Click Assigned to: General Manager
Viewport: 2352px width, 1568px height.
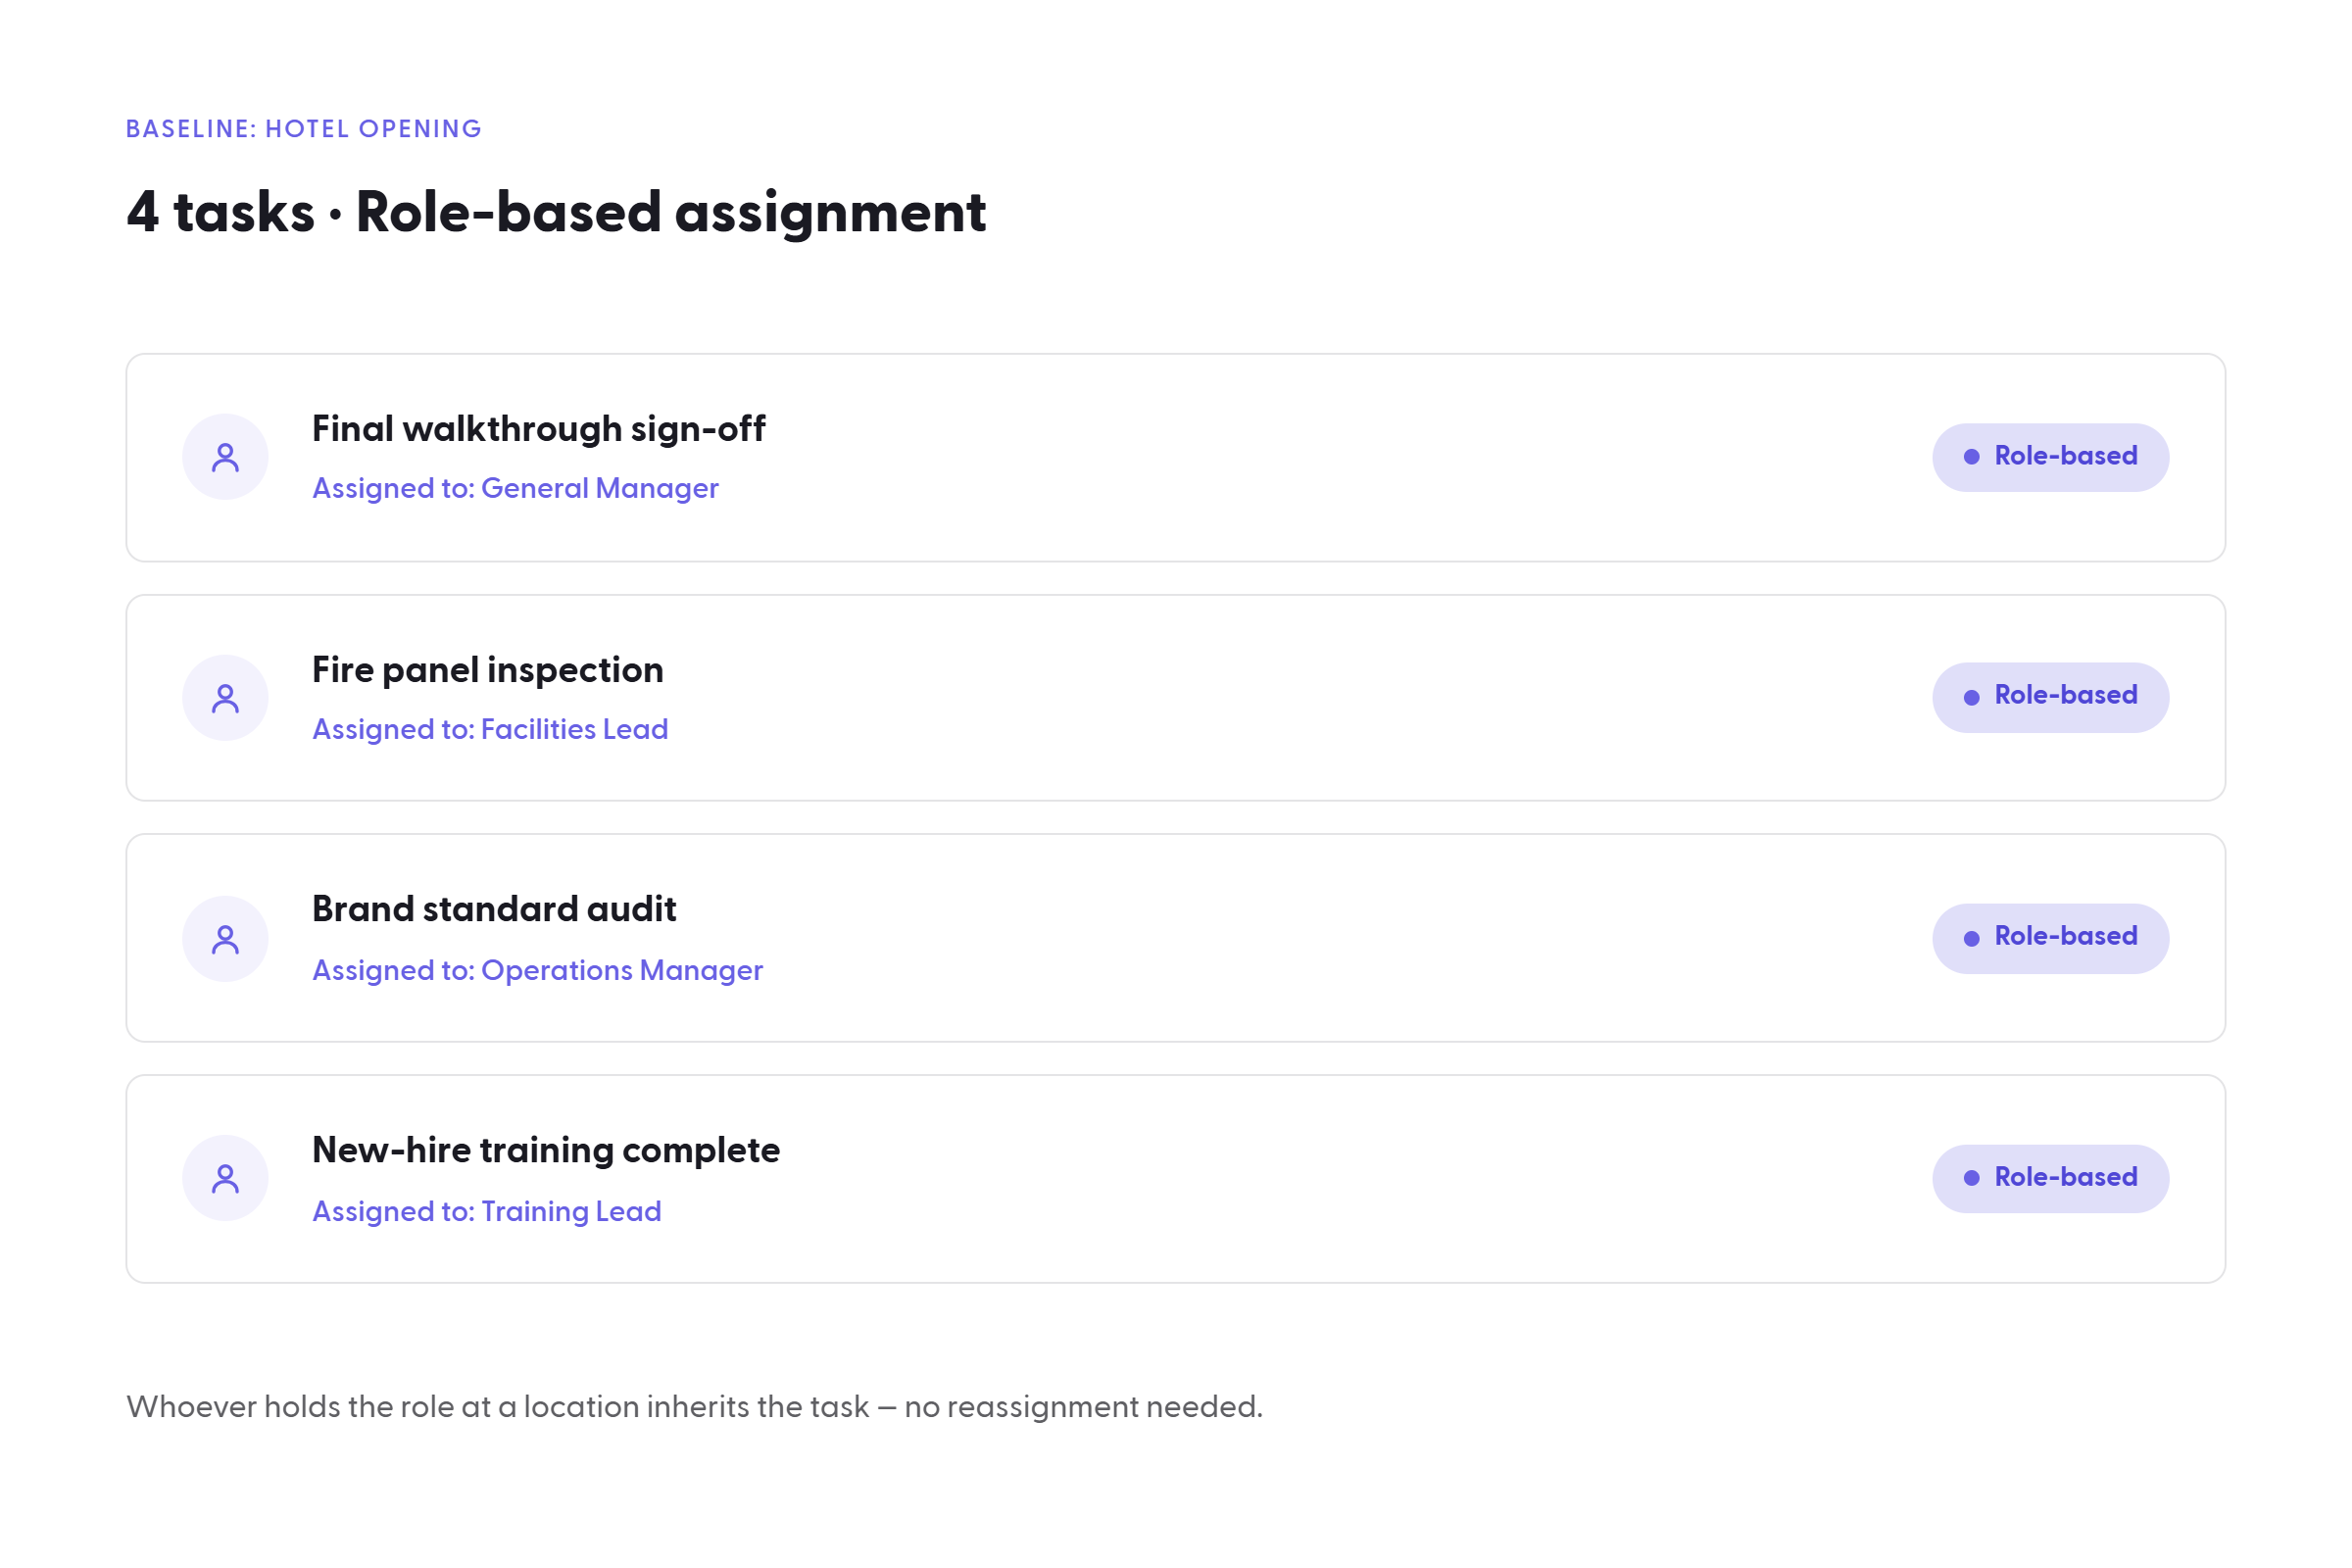point(516,488)
